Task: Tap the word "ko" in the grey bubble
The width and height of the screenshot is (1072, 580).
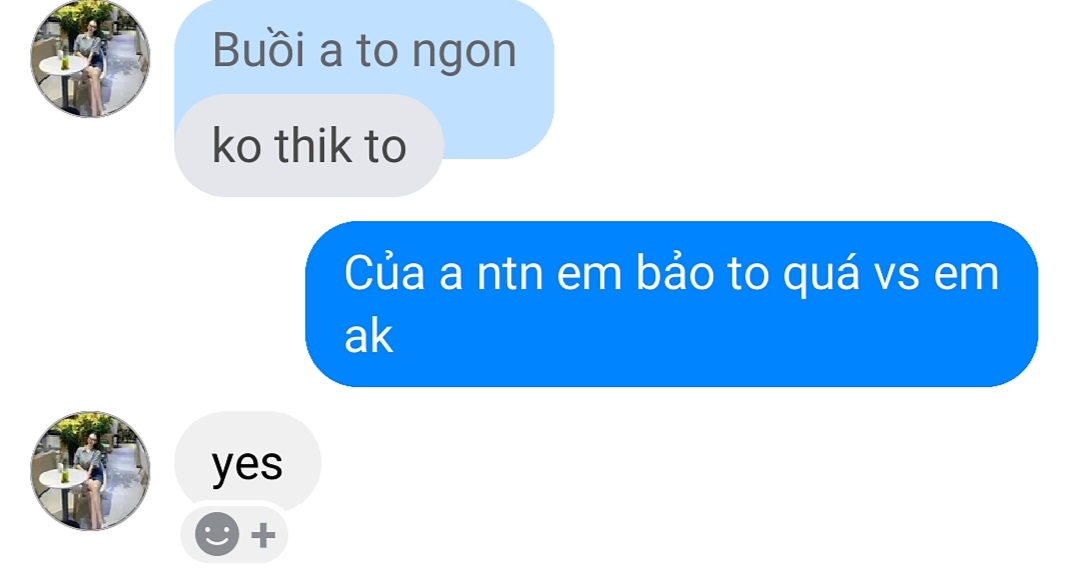Action: click(237, 146)
